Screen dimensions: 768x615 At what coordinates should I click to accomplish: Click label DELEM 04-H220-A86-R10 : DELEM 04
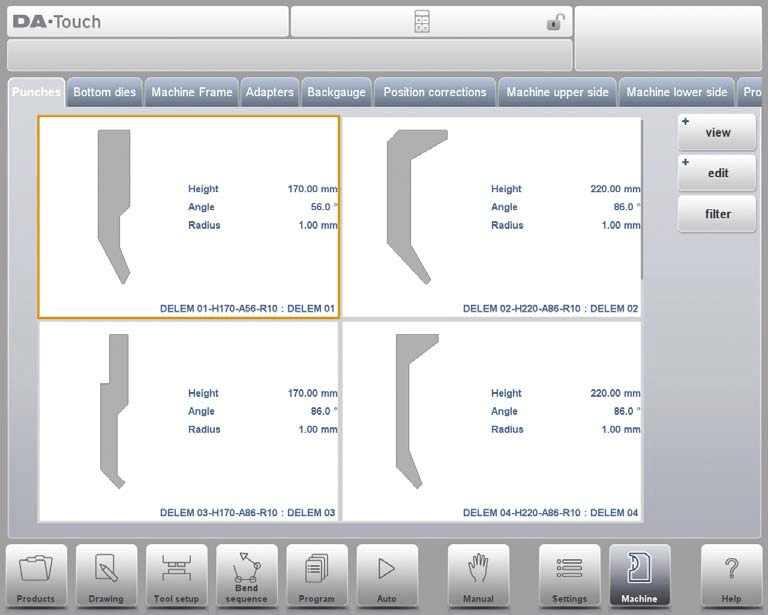coord(551,513)
